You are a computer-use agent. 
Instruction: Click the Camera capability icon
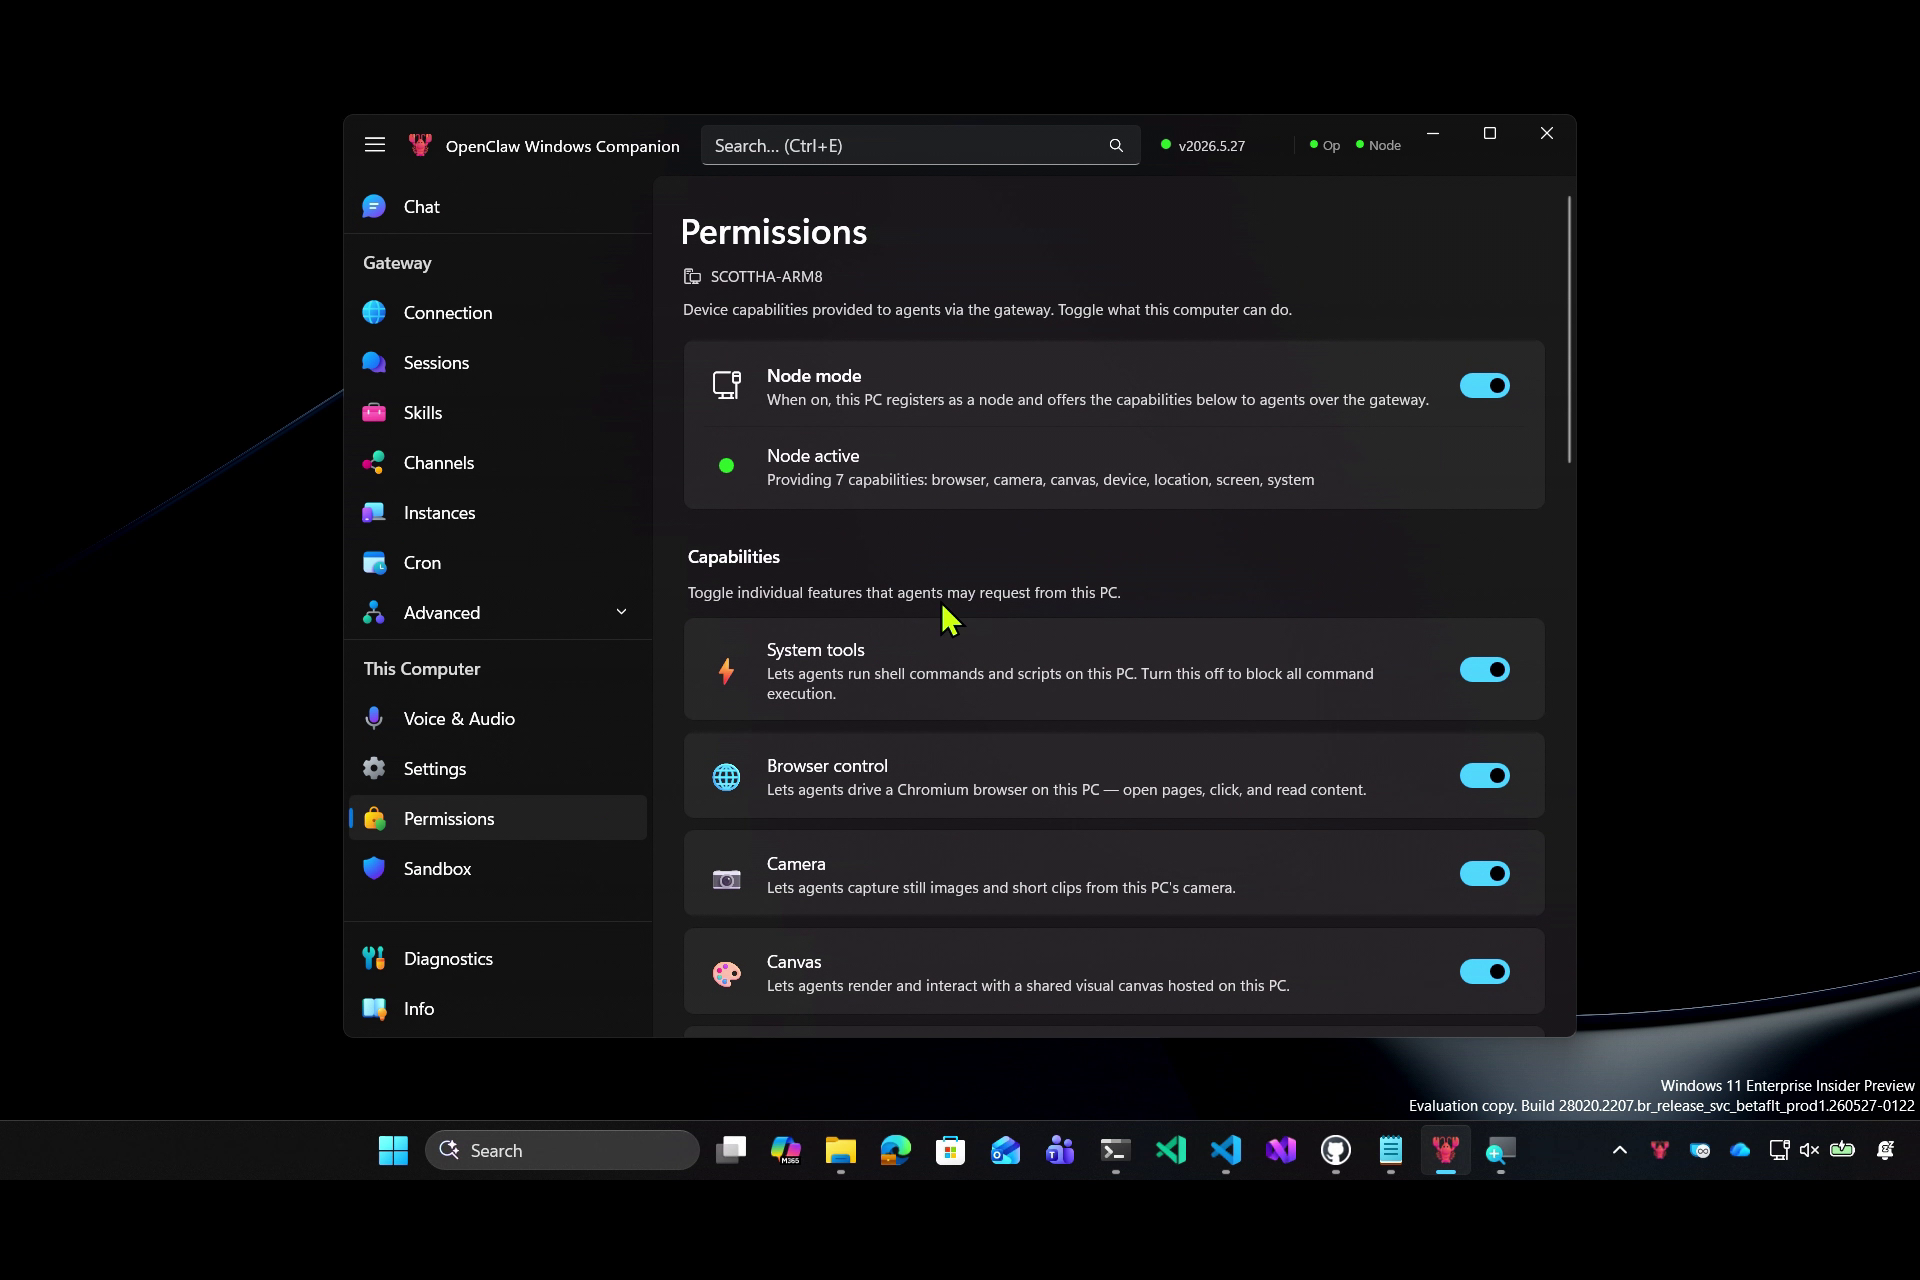727,879
